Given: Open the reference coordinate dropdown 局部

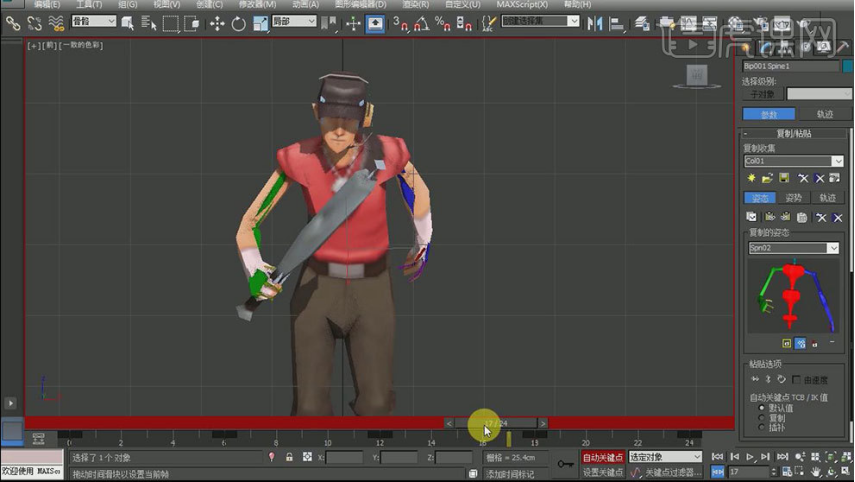Looking at the screenshot, I should (294, 21).
